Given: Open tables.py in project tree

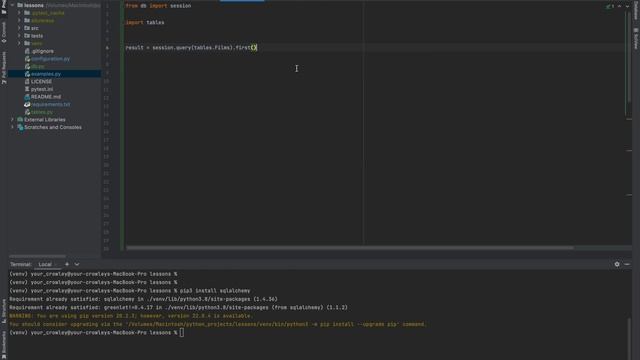Looking at the screenshot, I should (x=42, y=112).
